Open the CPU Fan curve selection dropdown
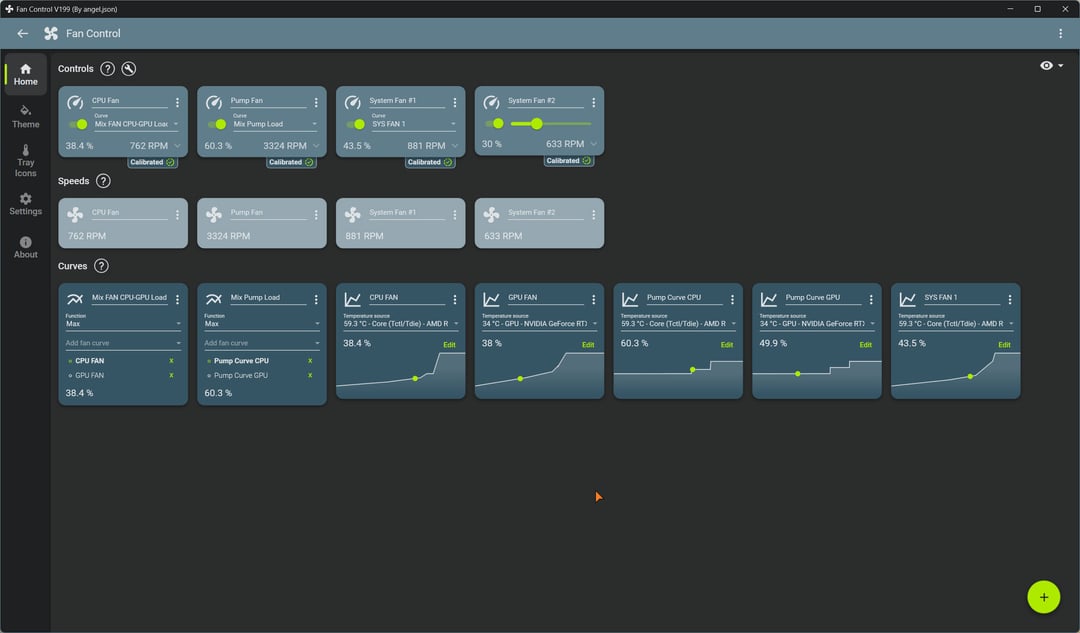1080x633 pixels. [136, 124]
